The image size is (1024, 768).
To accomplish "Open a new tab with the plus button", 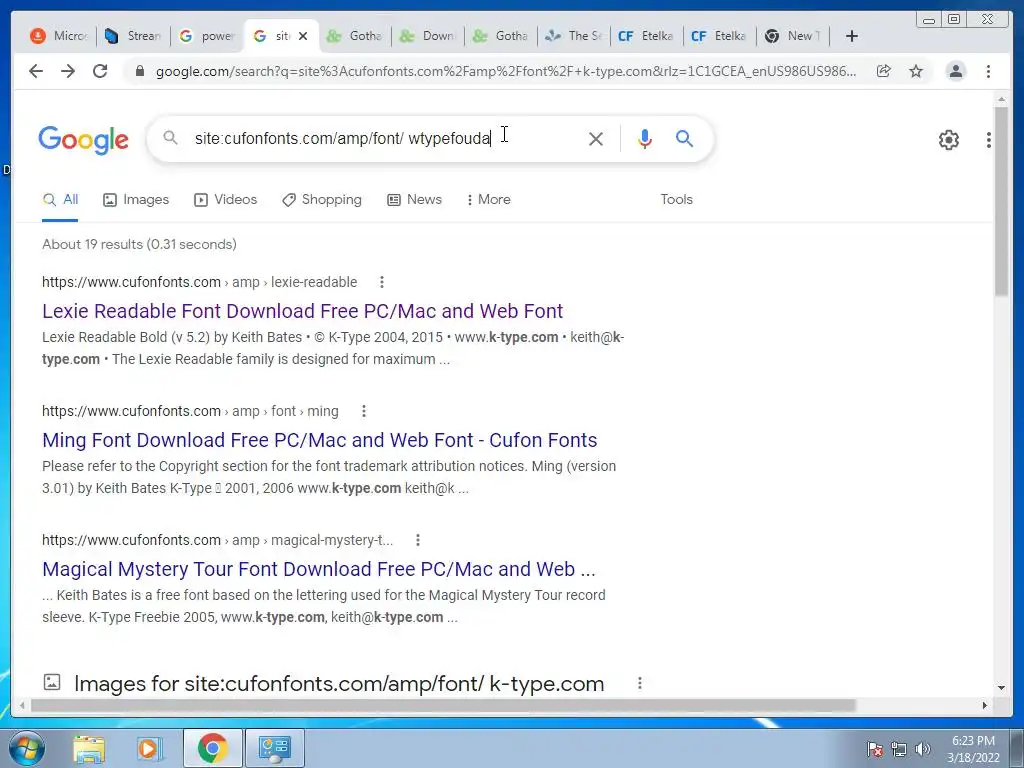I will click(x=852, y=36).
